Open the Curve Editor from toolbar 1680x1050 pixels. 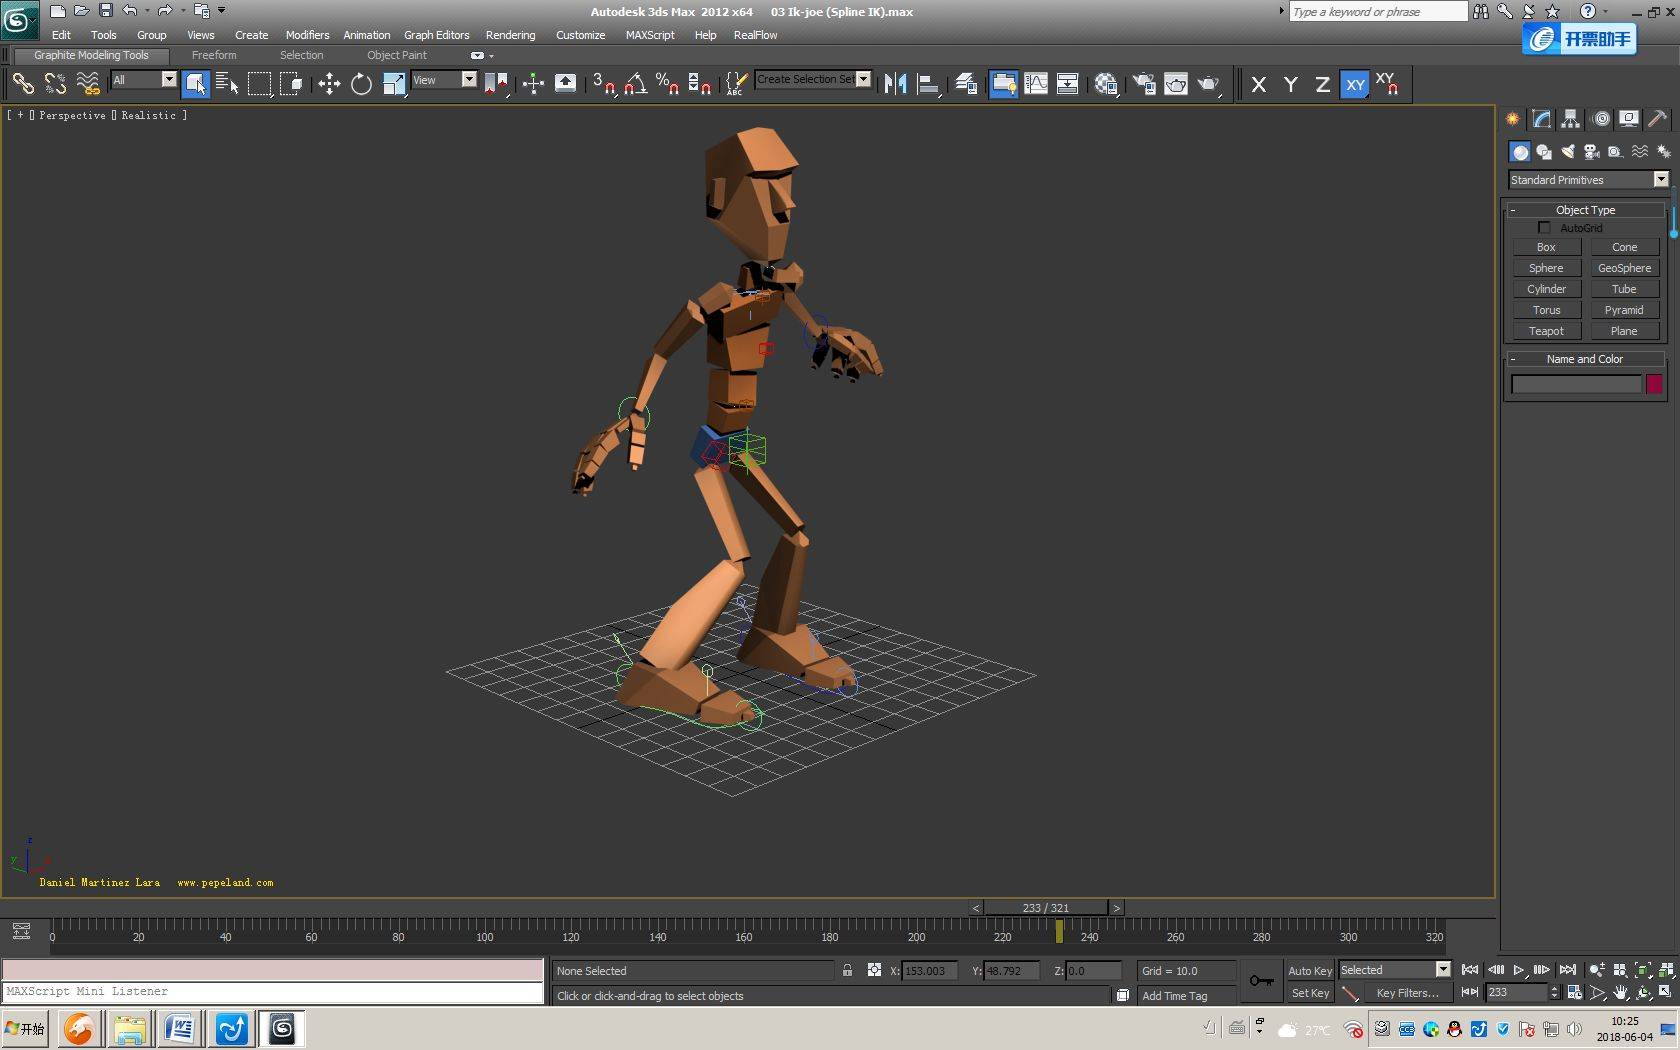coord(1036,84)
